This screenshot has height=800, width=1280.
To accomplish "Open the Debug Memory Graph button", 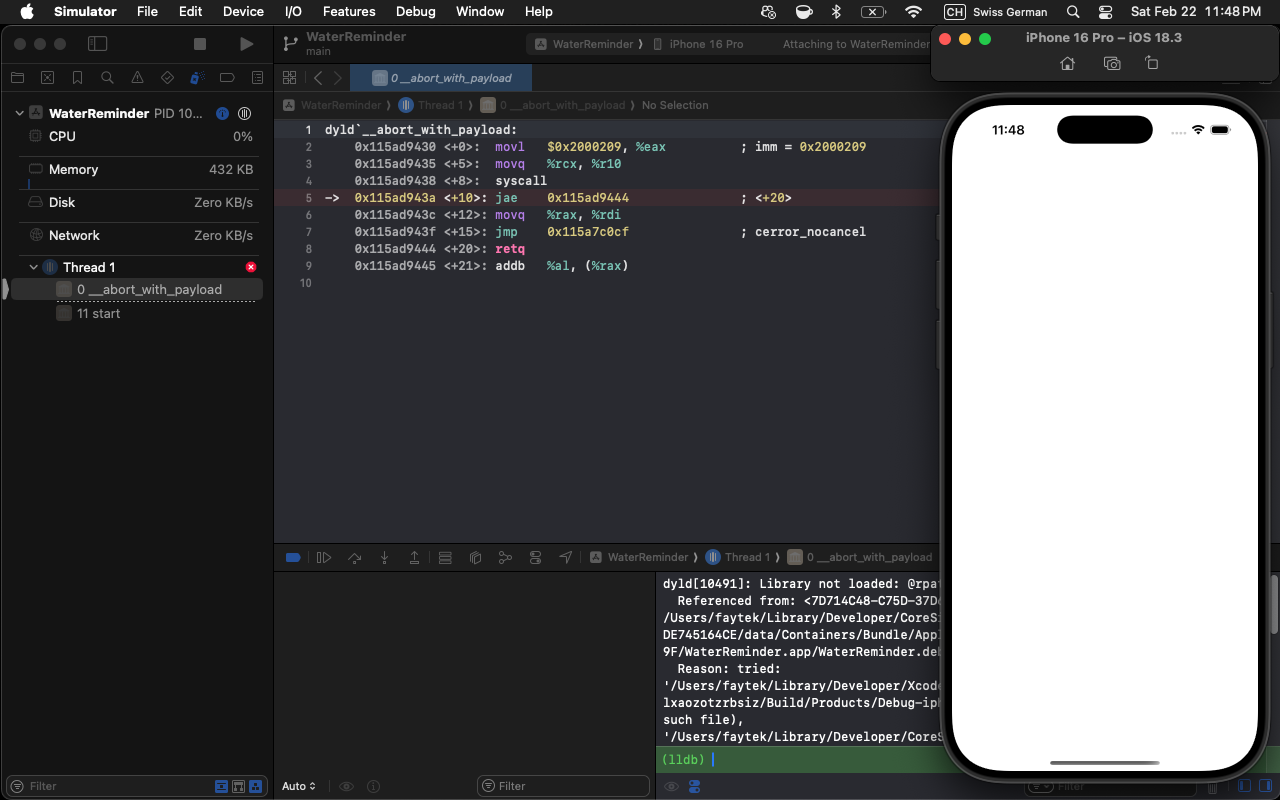I will 505,557.
